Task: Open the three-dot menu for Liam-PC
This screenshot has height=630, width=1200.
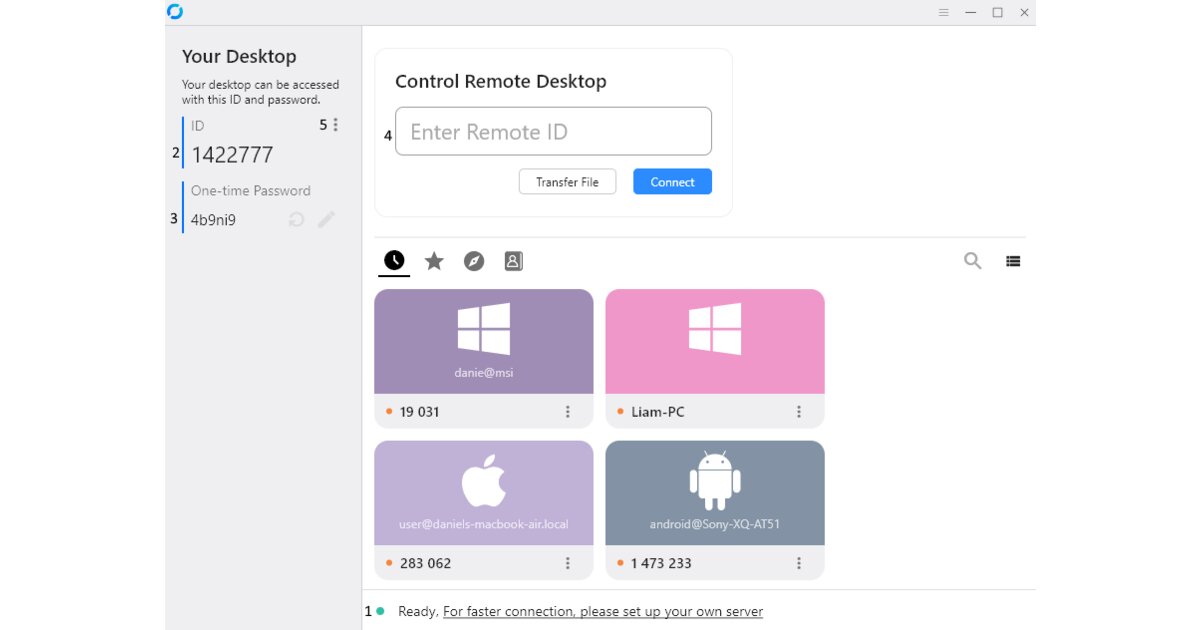Action: [799, 412]
